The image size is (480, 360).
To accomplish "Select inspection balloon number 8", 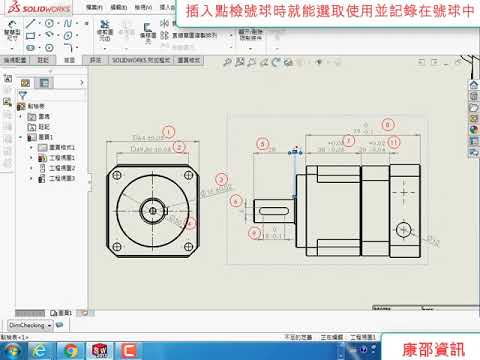I will pos(388,125).
